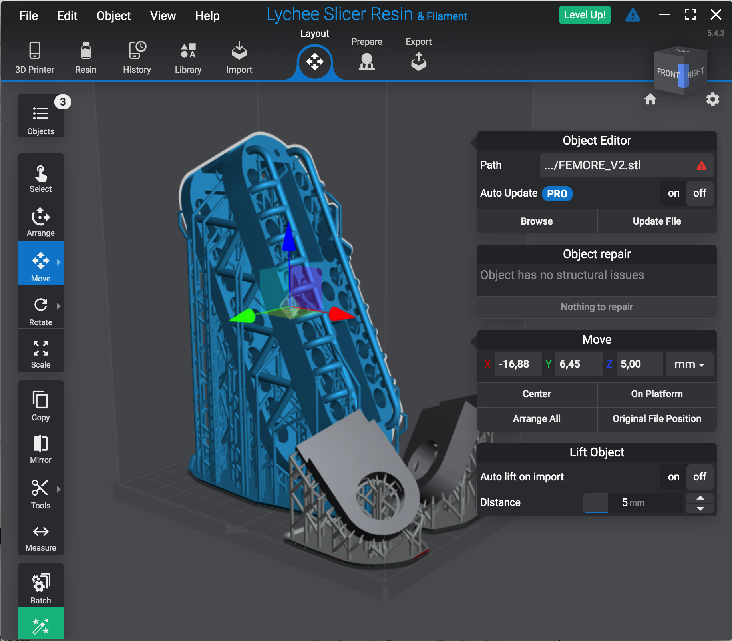The image size is (732, 641).
Task: Click the FRONT face of view cube
Action: pyautogui.click(x=668, y=73)
